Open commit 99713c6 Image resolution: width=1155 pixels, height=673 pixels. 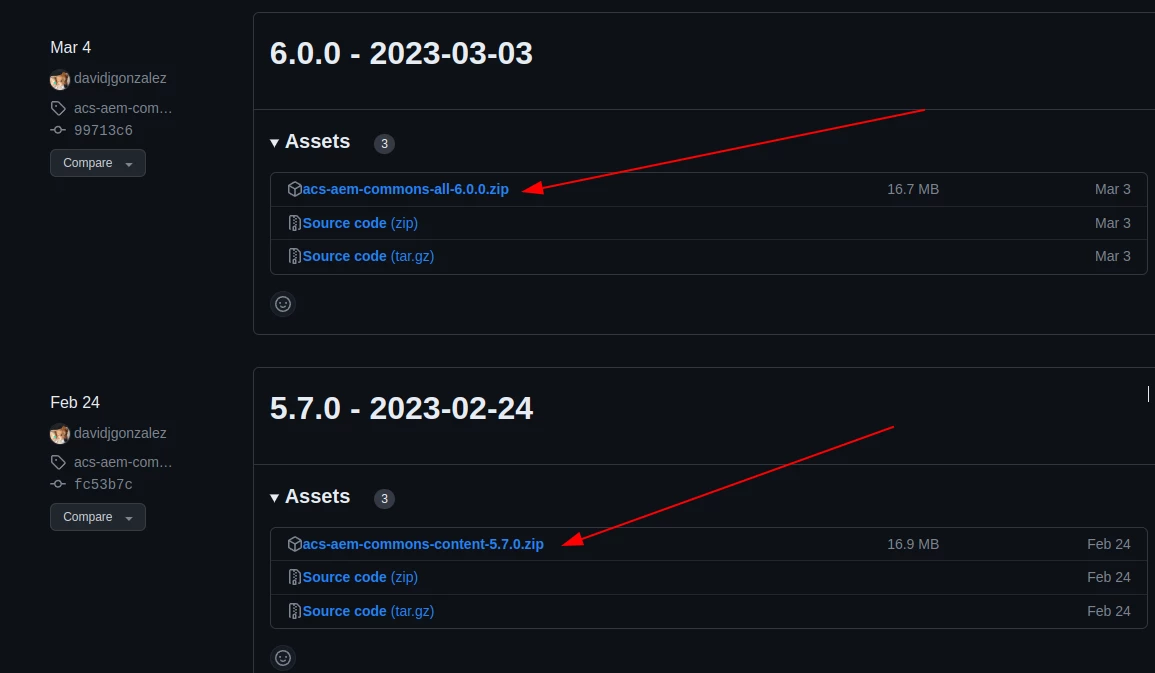pyautogui.click(x=103, y=130)
